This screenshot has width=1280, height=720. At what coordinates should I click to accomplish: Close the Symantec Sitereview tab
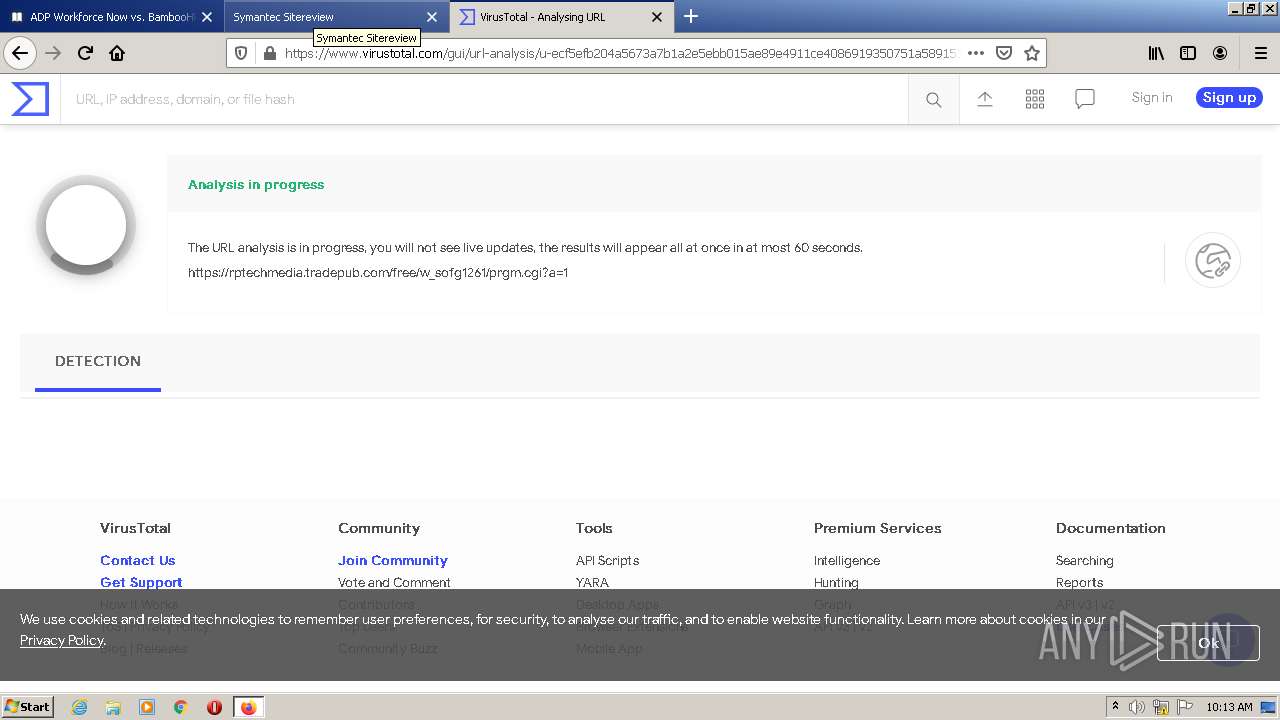432,17
